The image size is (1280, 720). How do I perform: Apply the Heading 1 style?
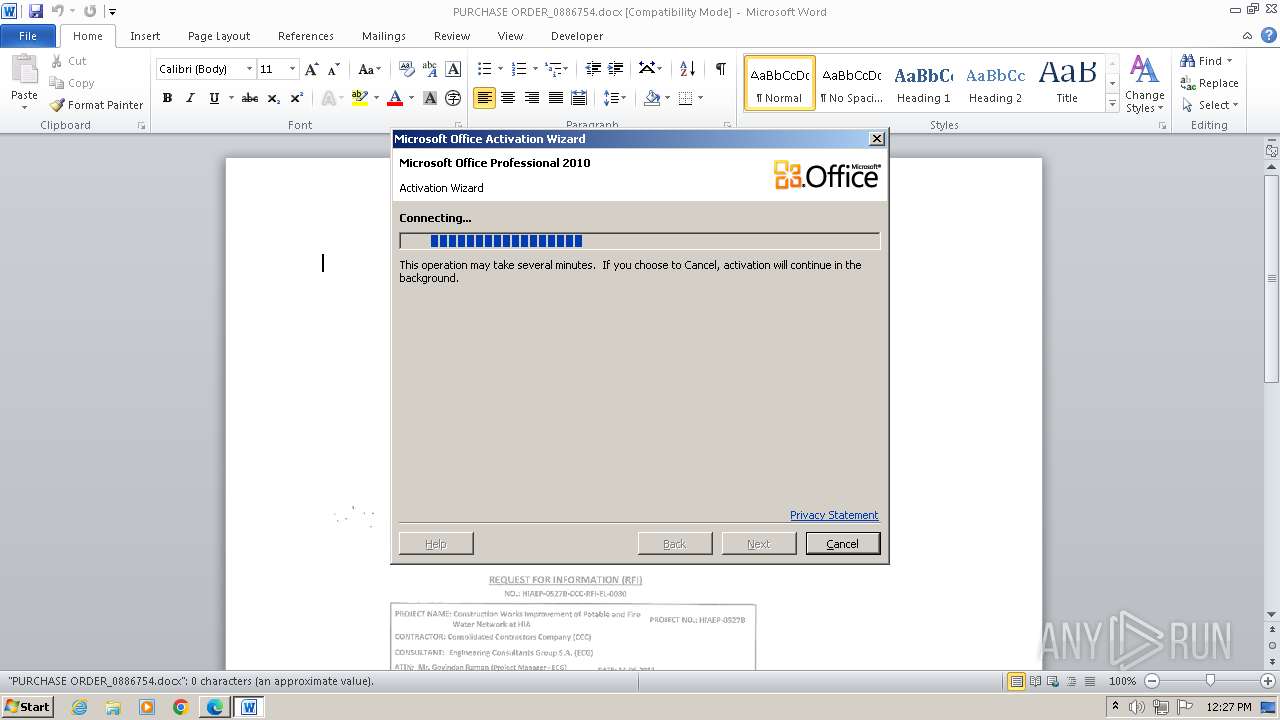click(x=923, y=83)
